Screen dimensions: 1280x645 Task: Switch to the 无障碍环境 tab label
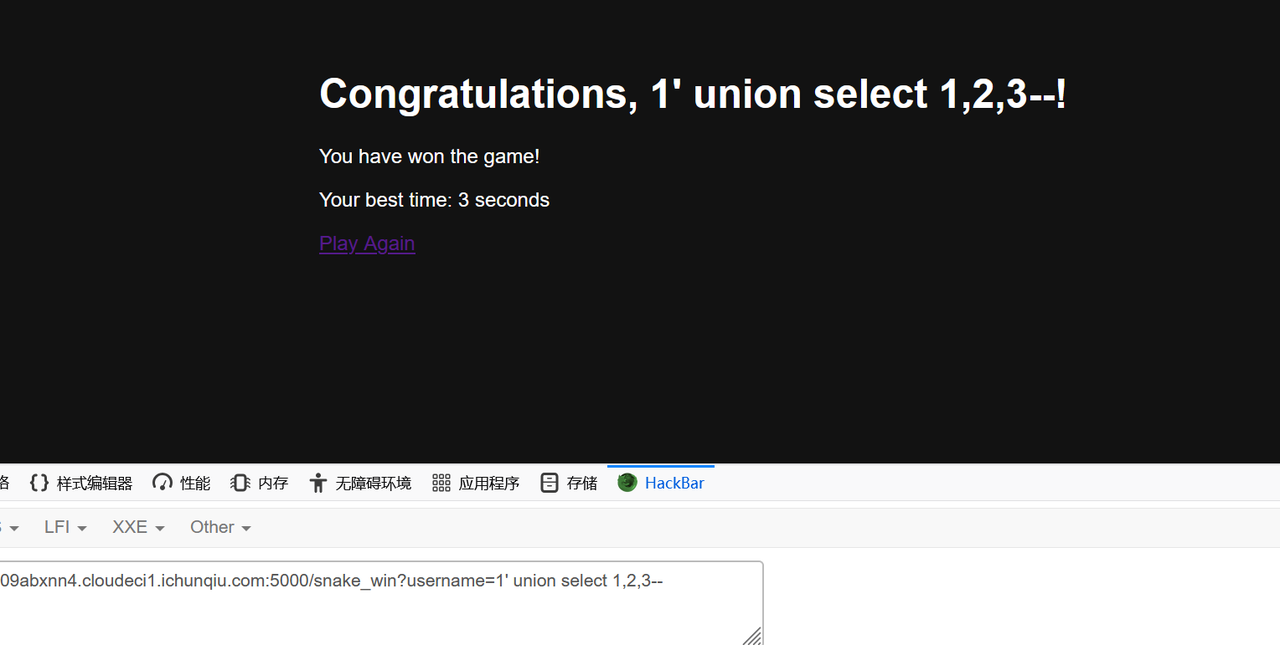[x=373, y=483]
